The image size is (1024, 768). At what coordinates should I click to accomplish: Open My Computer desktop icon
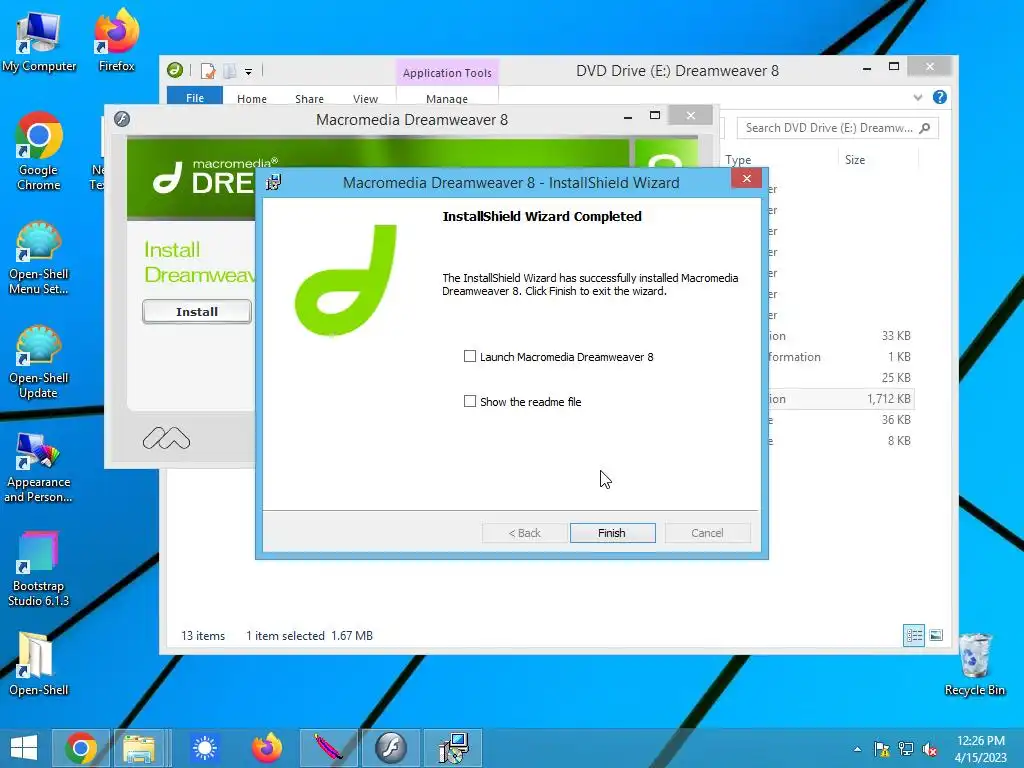tap(39, 42)
